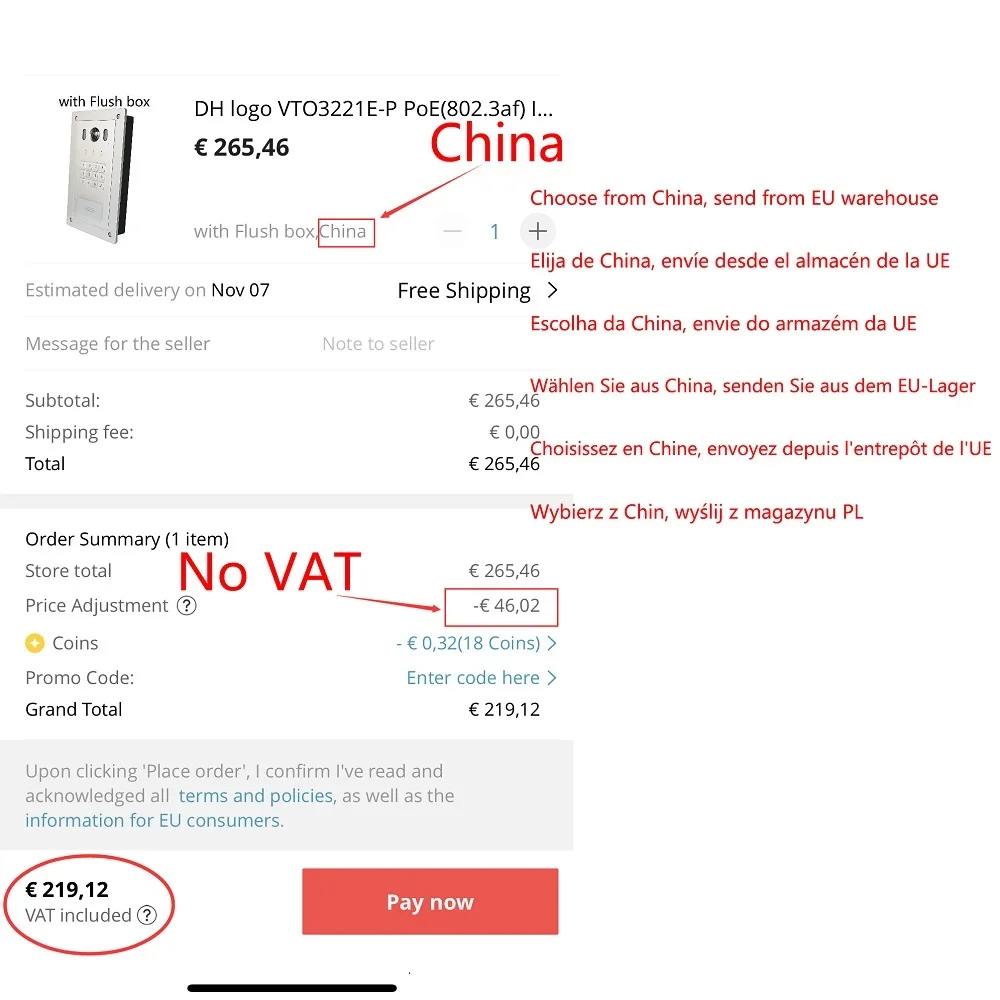Open Price Adjustment help question mark
The width and height of the screenshot is (1000, 1000).
186,605
